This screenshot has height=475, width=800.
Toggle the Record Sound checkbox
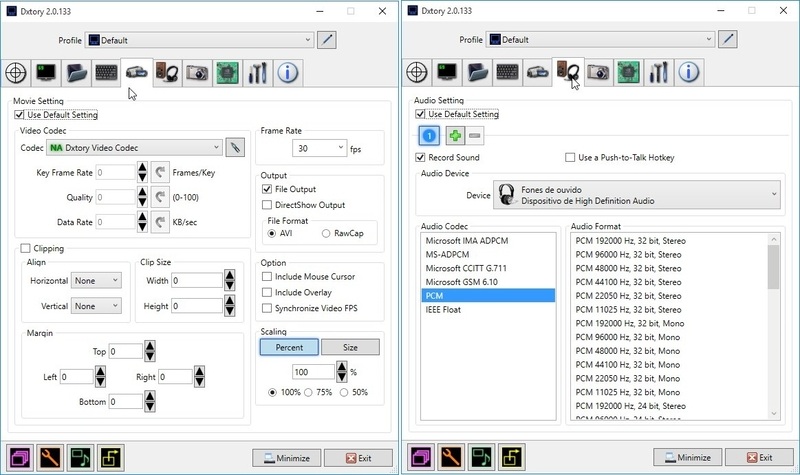coord(421,158)
